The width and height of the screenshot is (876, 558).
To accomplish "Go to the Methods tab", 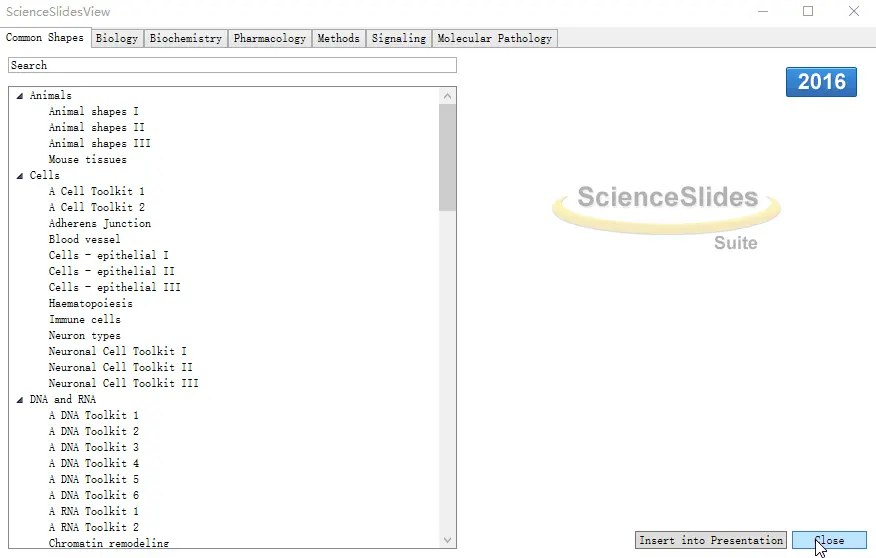I will 339,38.
